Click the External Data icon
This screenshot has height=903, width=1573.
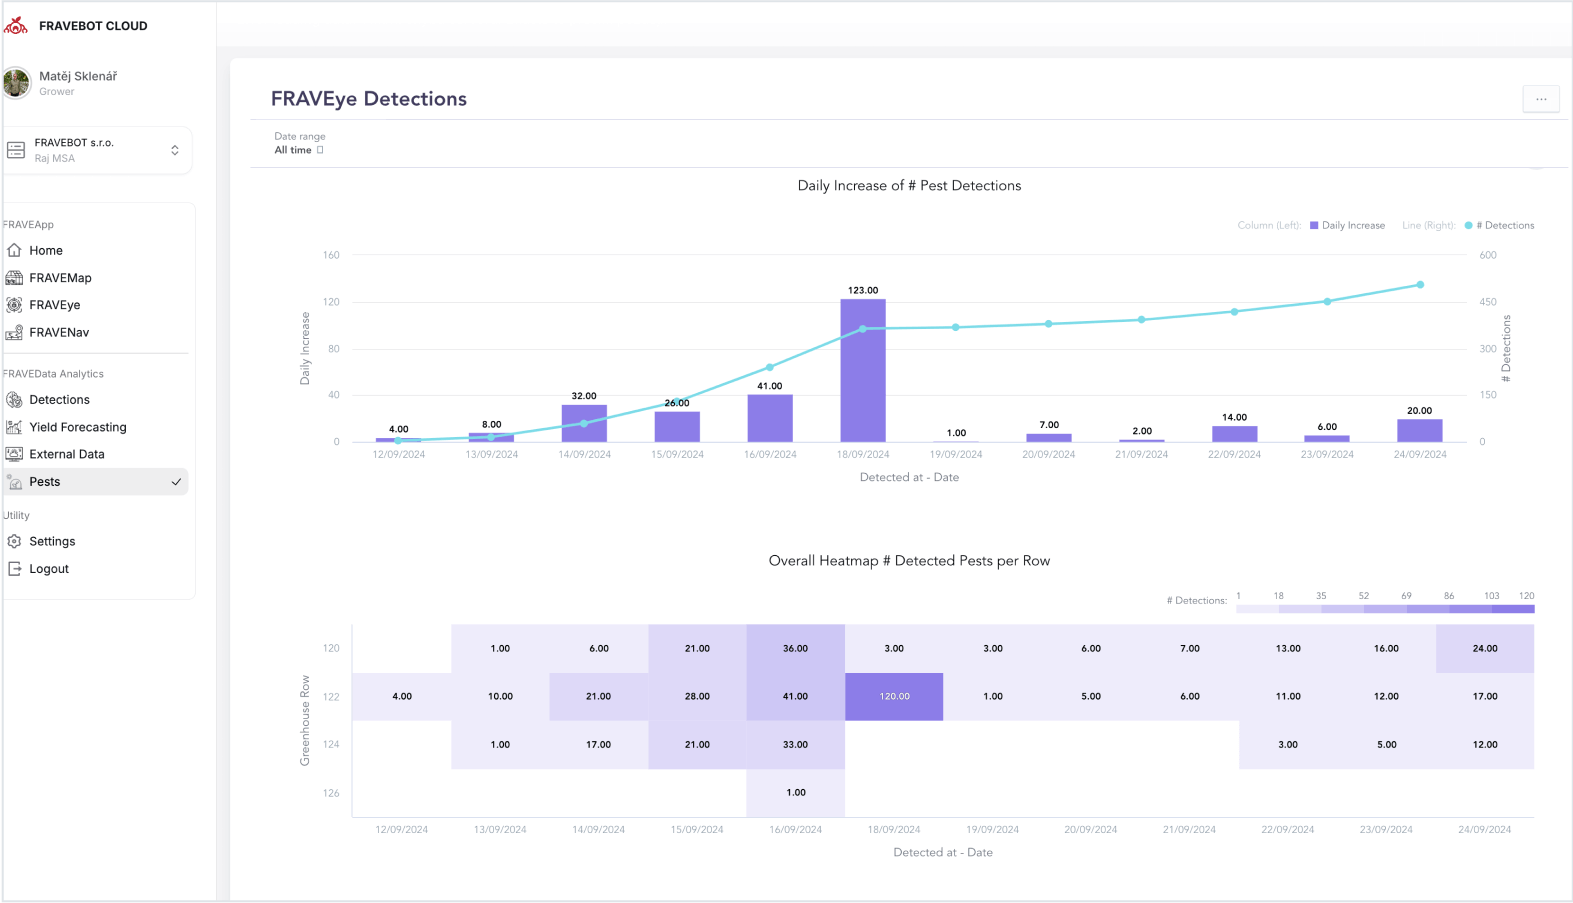(x=14, y=454)
